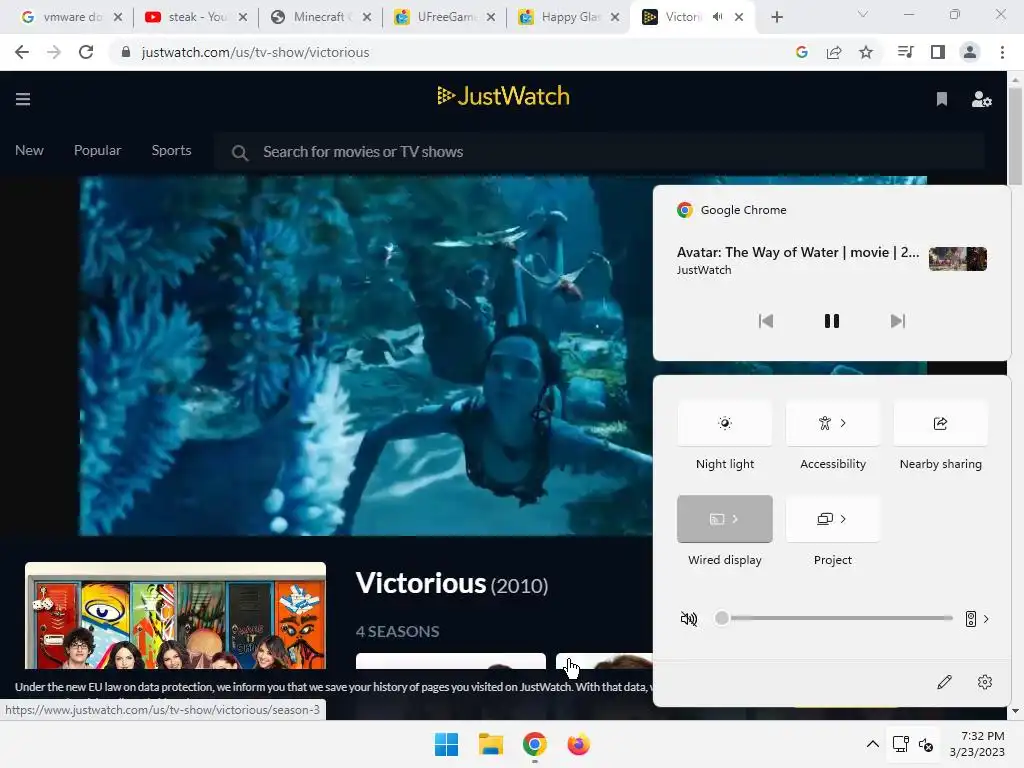Switch to the Happy Glass tab
The image size is (1024, 768).
pos(568,17)
